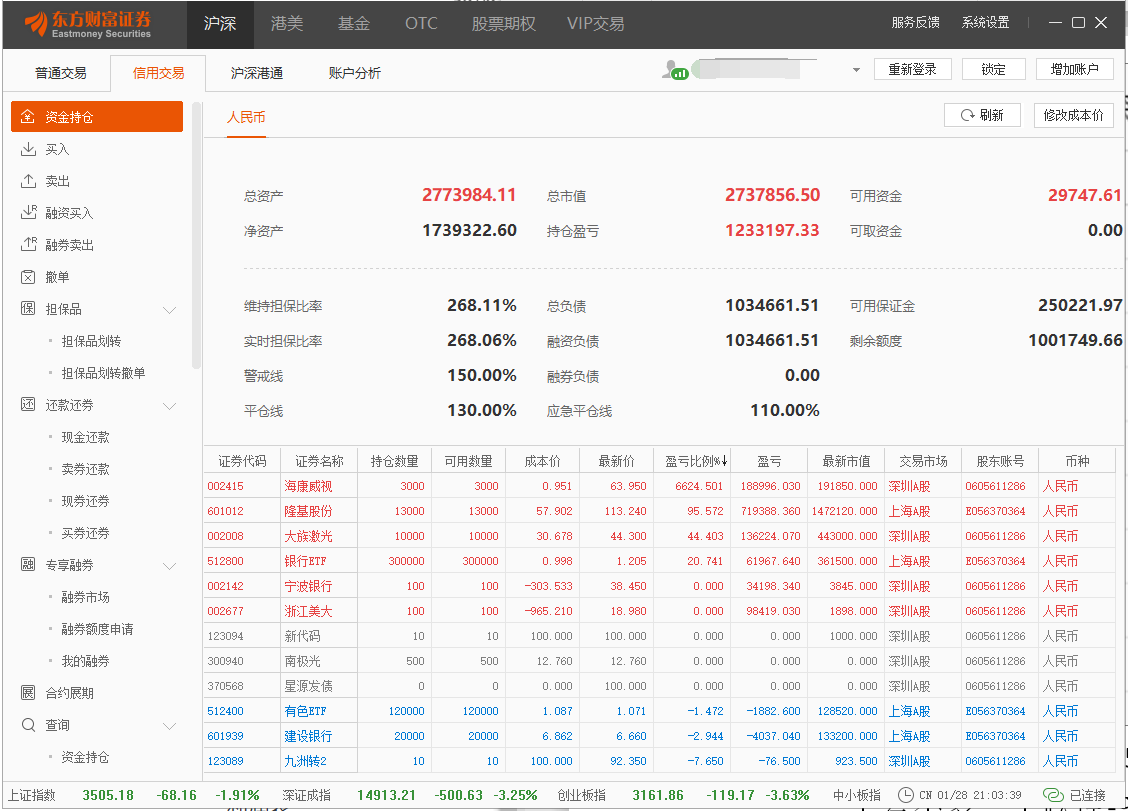Open 担保品划转 in sidebar

(91, 341)
